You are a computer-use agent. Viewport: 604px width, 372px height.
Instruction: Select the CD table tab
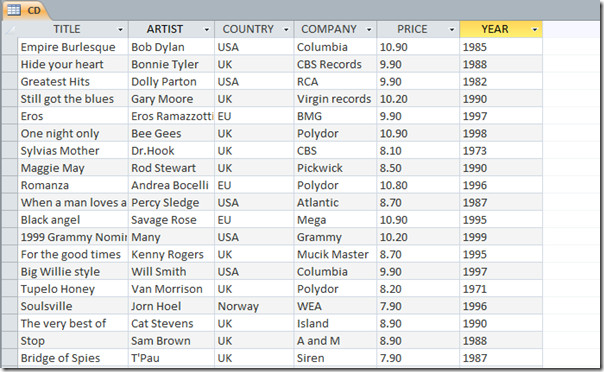coord(25,10)
